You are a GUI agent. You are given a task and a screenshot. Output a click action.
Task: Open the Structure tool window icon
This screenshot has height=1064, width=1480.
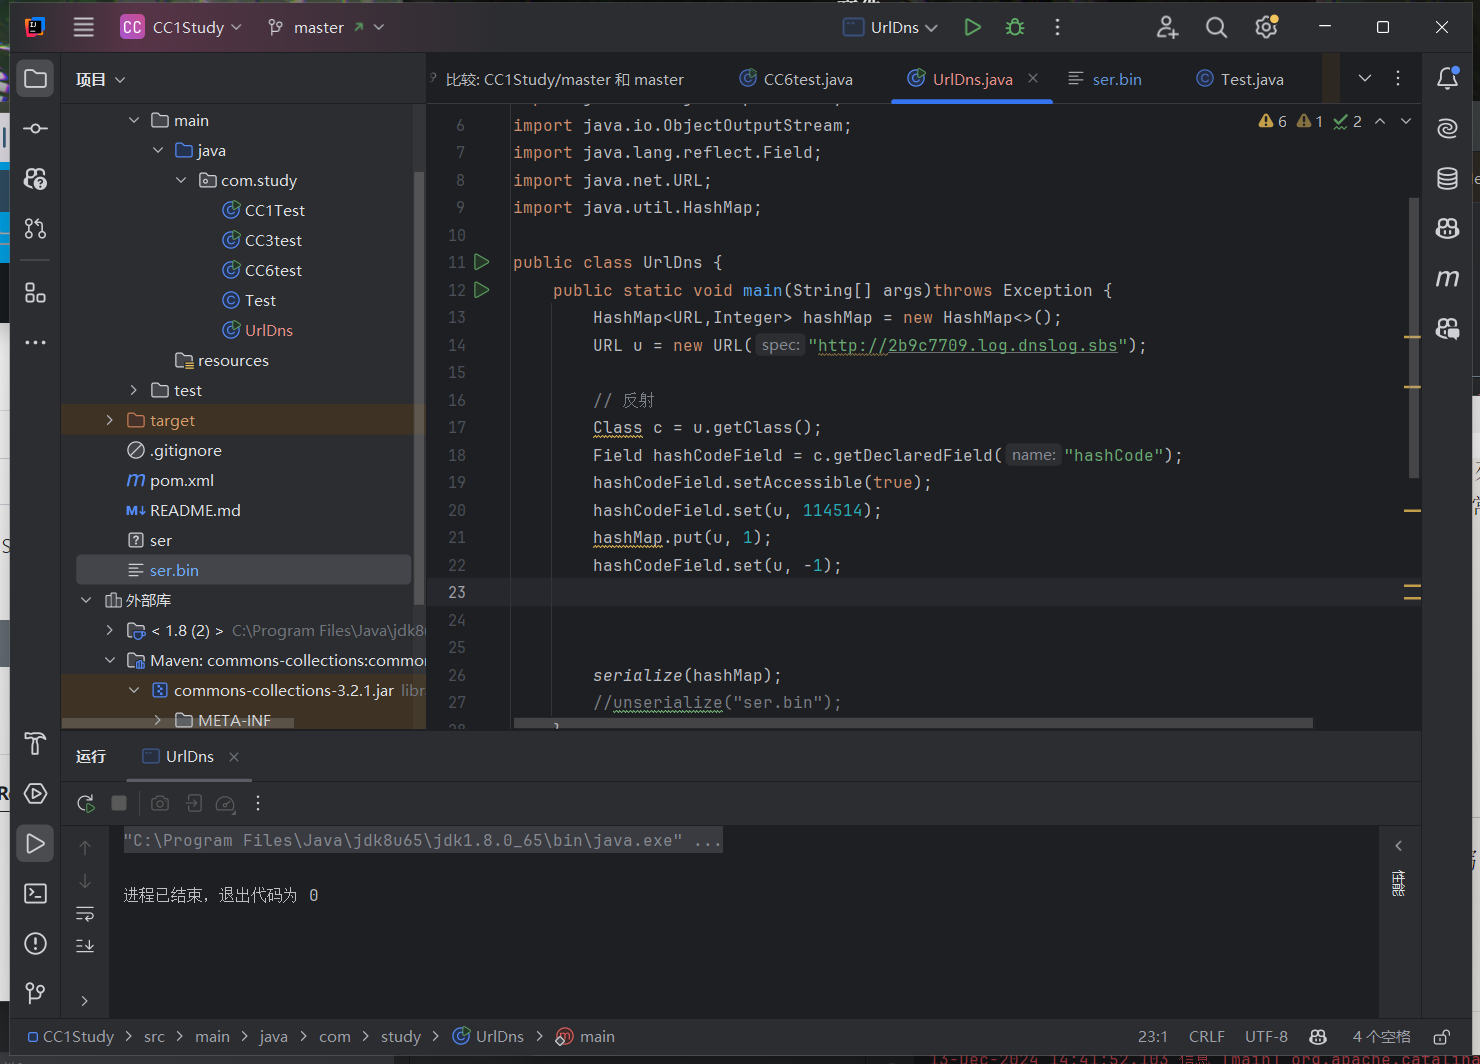pyautogui.click(x=35, y=292)
